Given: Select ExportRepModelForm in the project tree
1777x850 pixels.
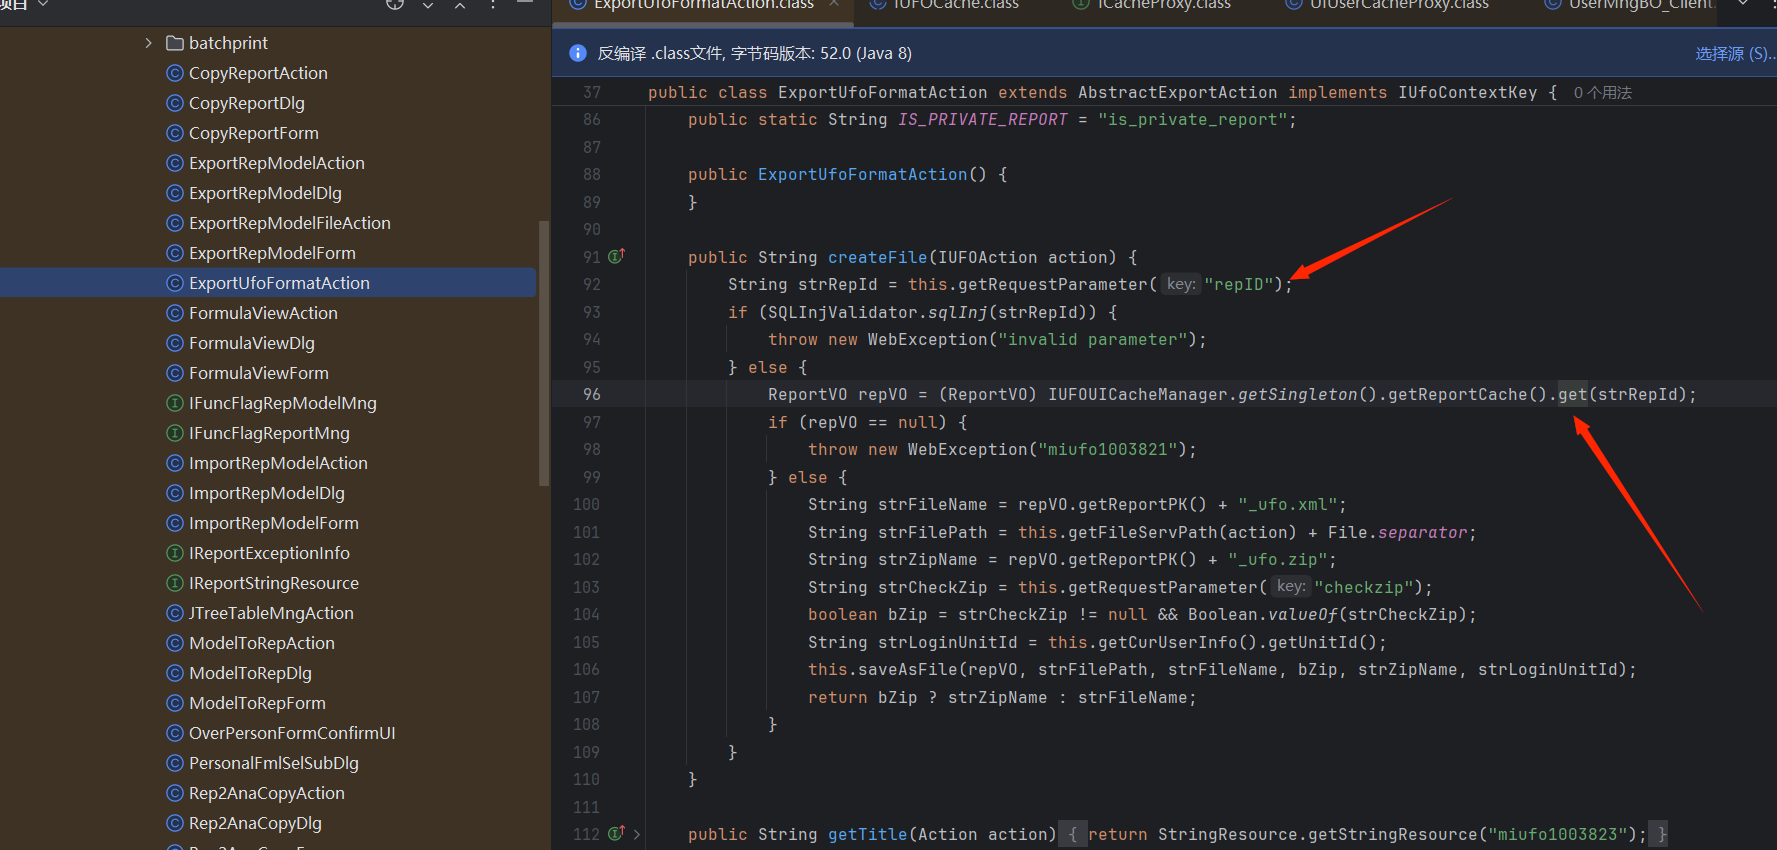Looking at the screenshot, I should (x=272, y=253).
